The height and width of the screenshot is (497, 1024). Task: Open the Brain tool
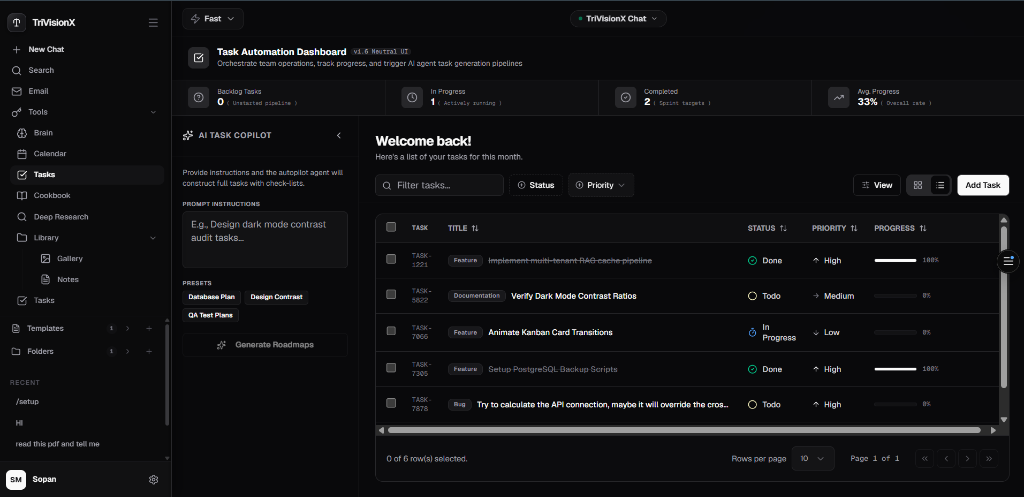point(43,133)
